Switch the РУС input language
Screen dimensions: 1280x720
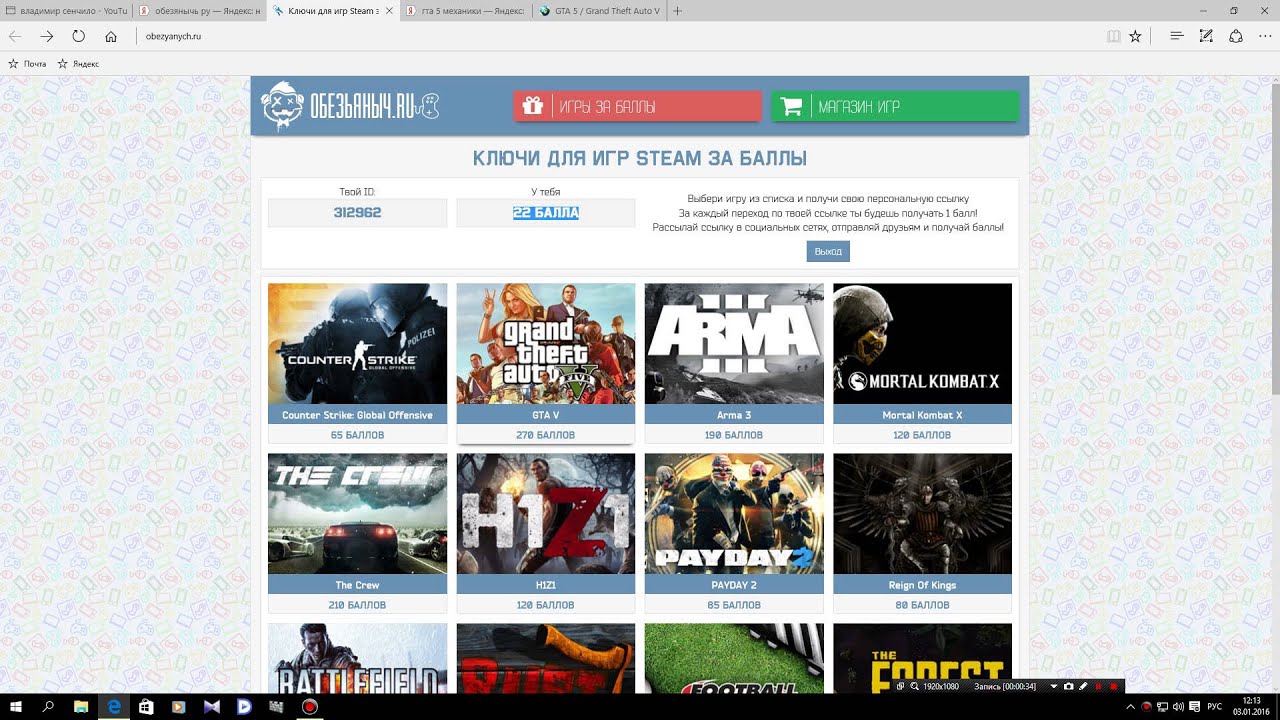coord(1214,707)
